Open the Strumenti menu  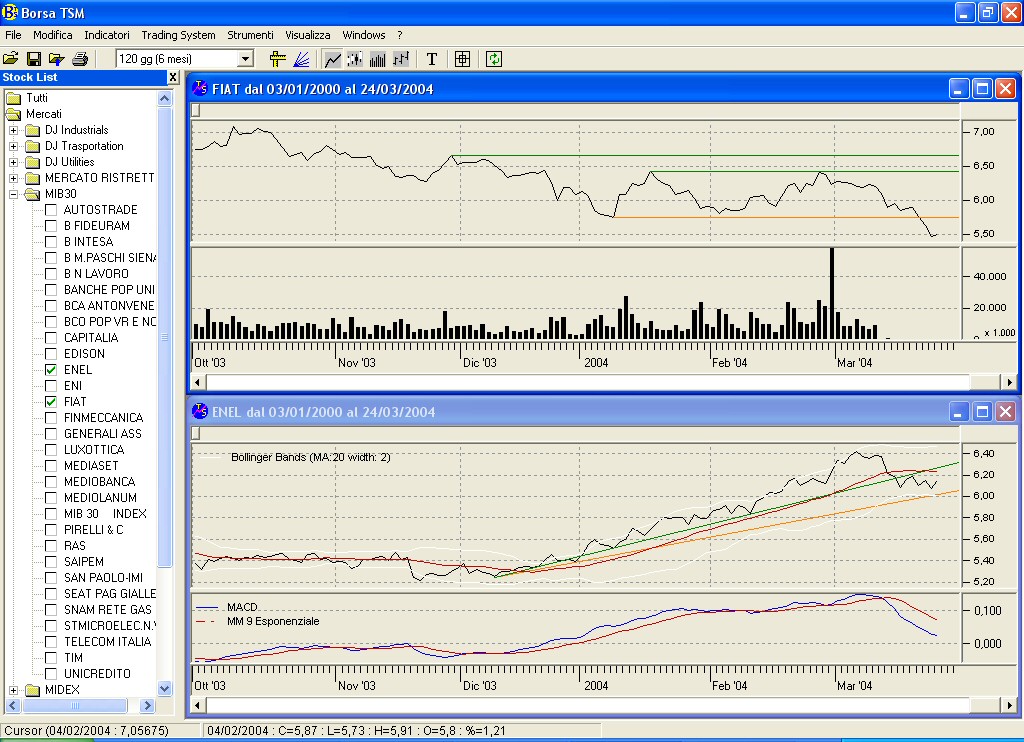tap(250, 35)
